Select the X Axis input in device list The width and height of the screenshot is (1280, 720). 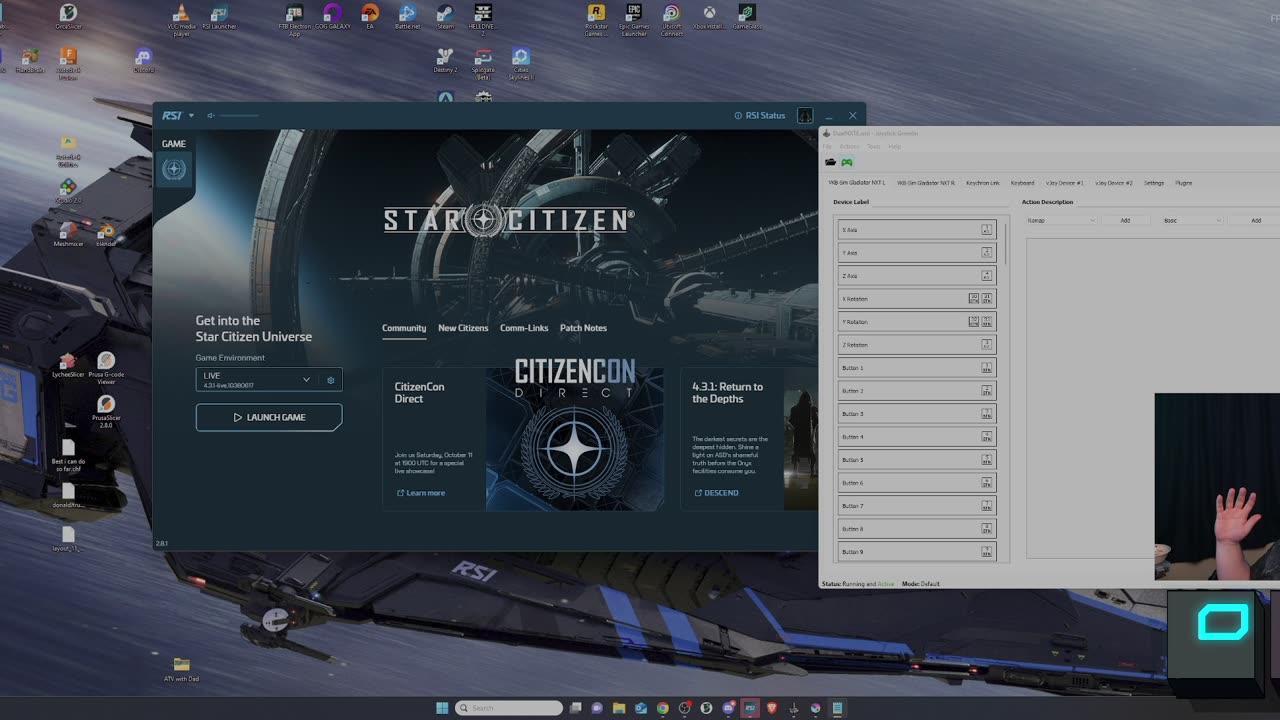908,230
